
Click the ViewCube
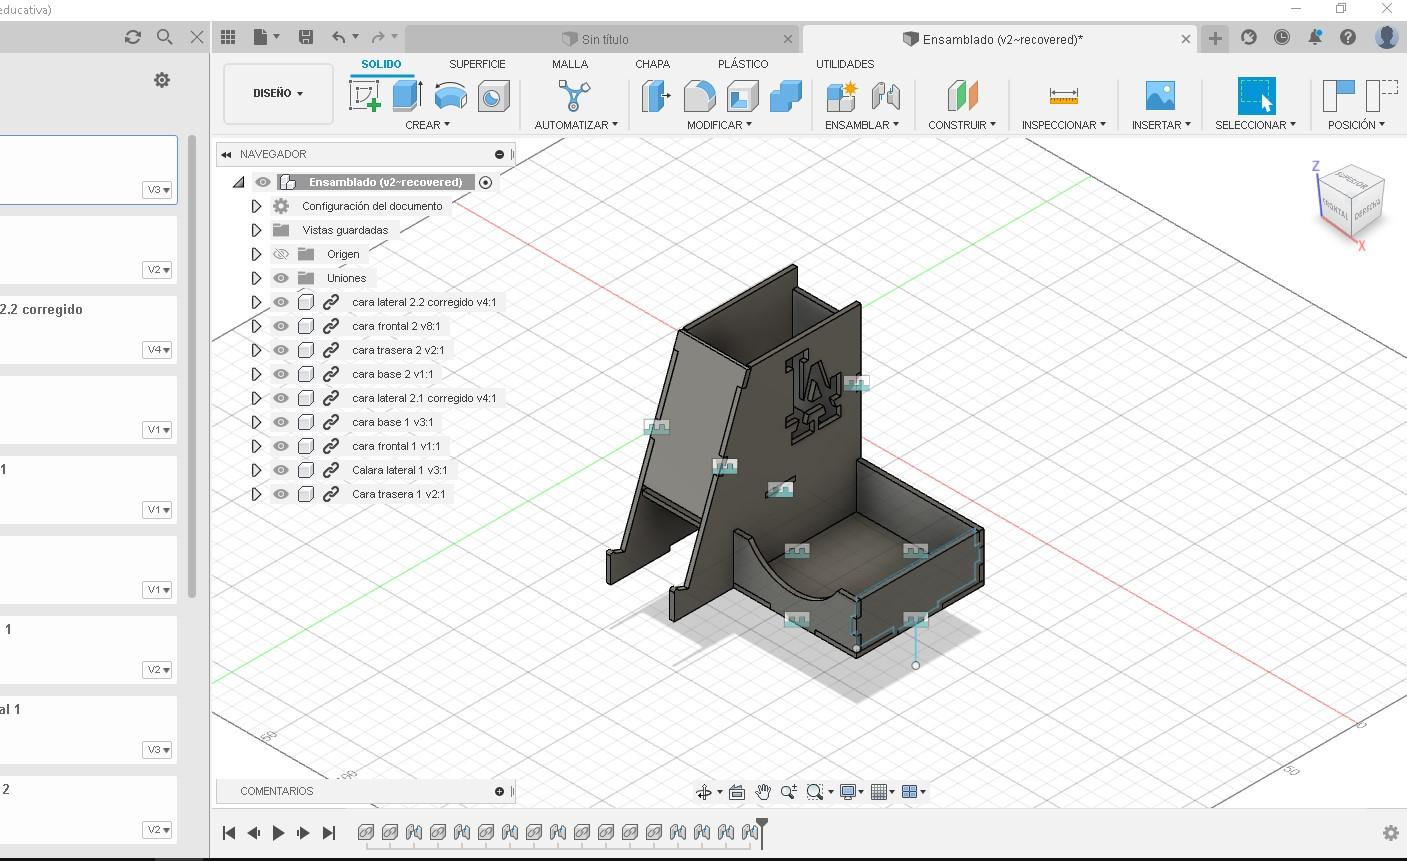pos(1351,205)
